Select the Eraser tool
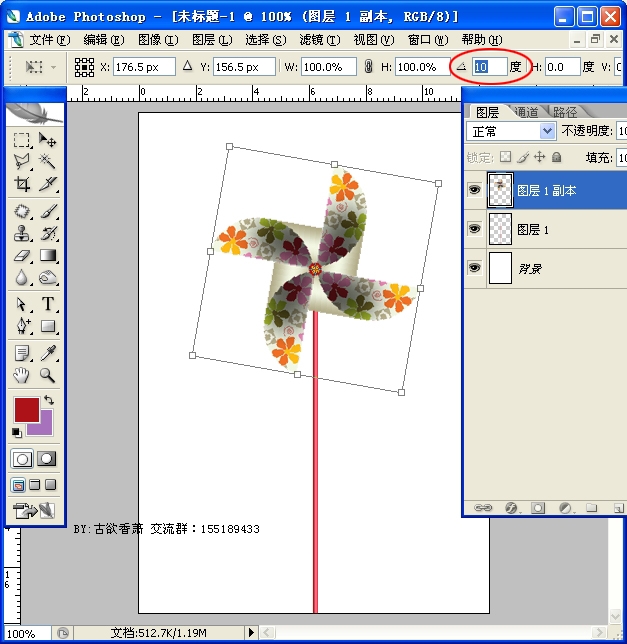 tap(22, 255)
